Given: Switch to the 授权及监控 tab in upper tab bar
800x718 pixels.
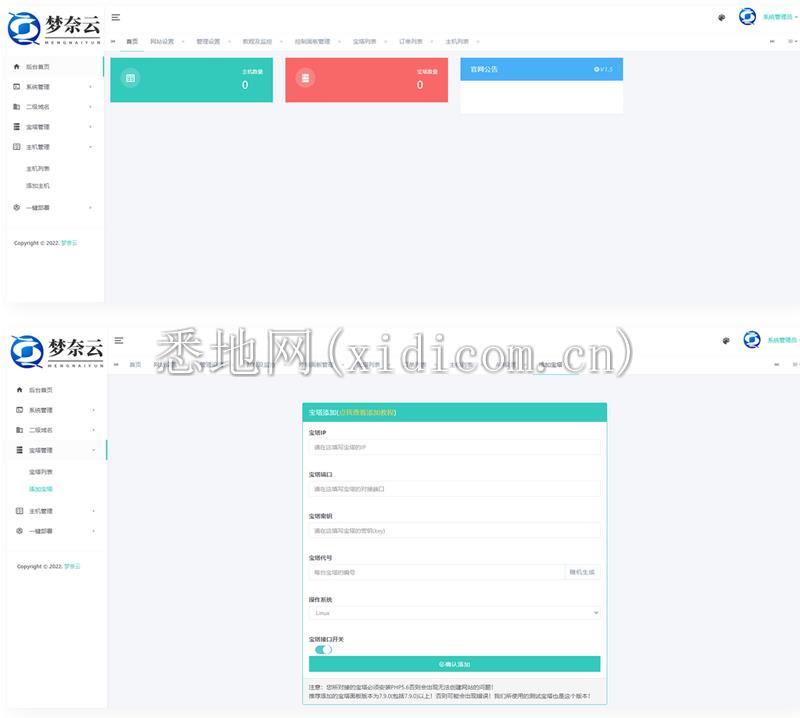Looking at the screenshot, I should 257,42.
